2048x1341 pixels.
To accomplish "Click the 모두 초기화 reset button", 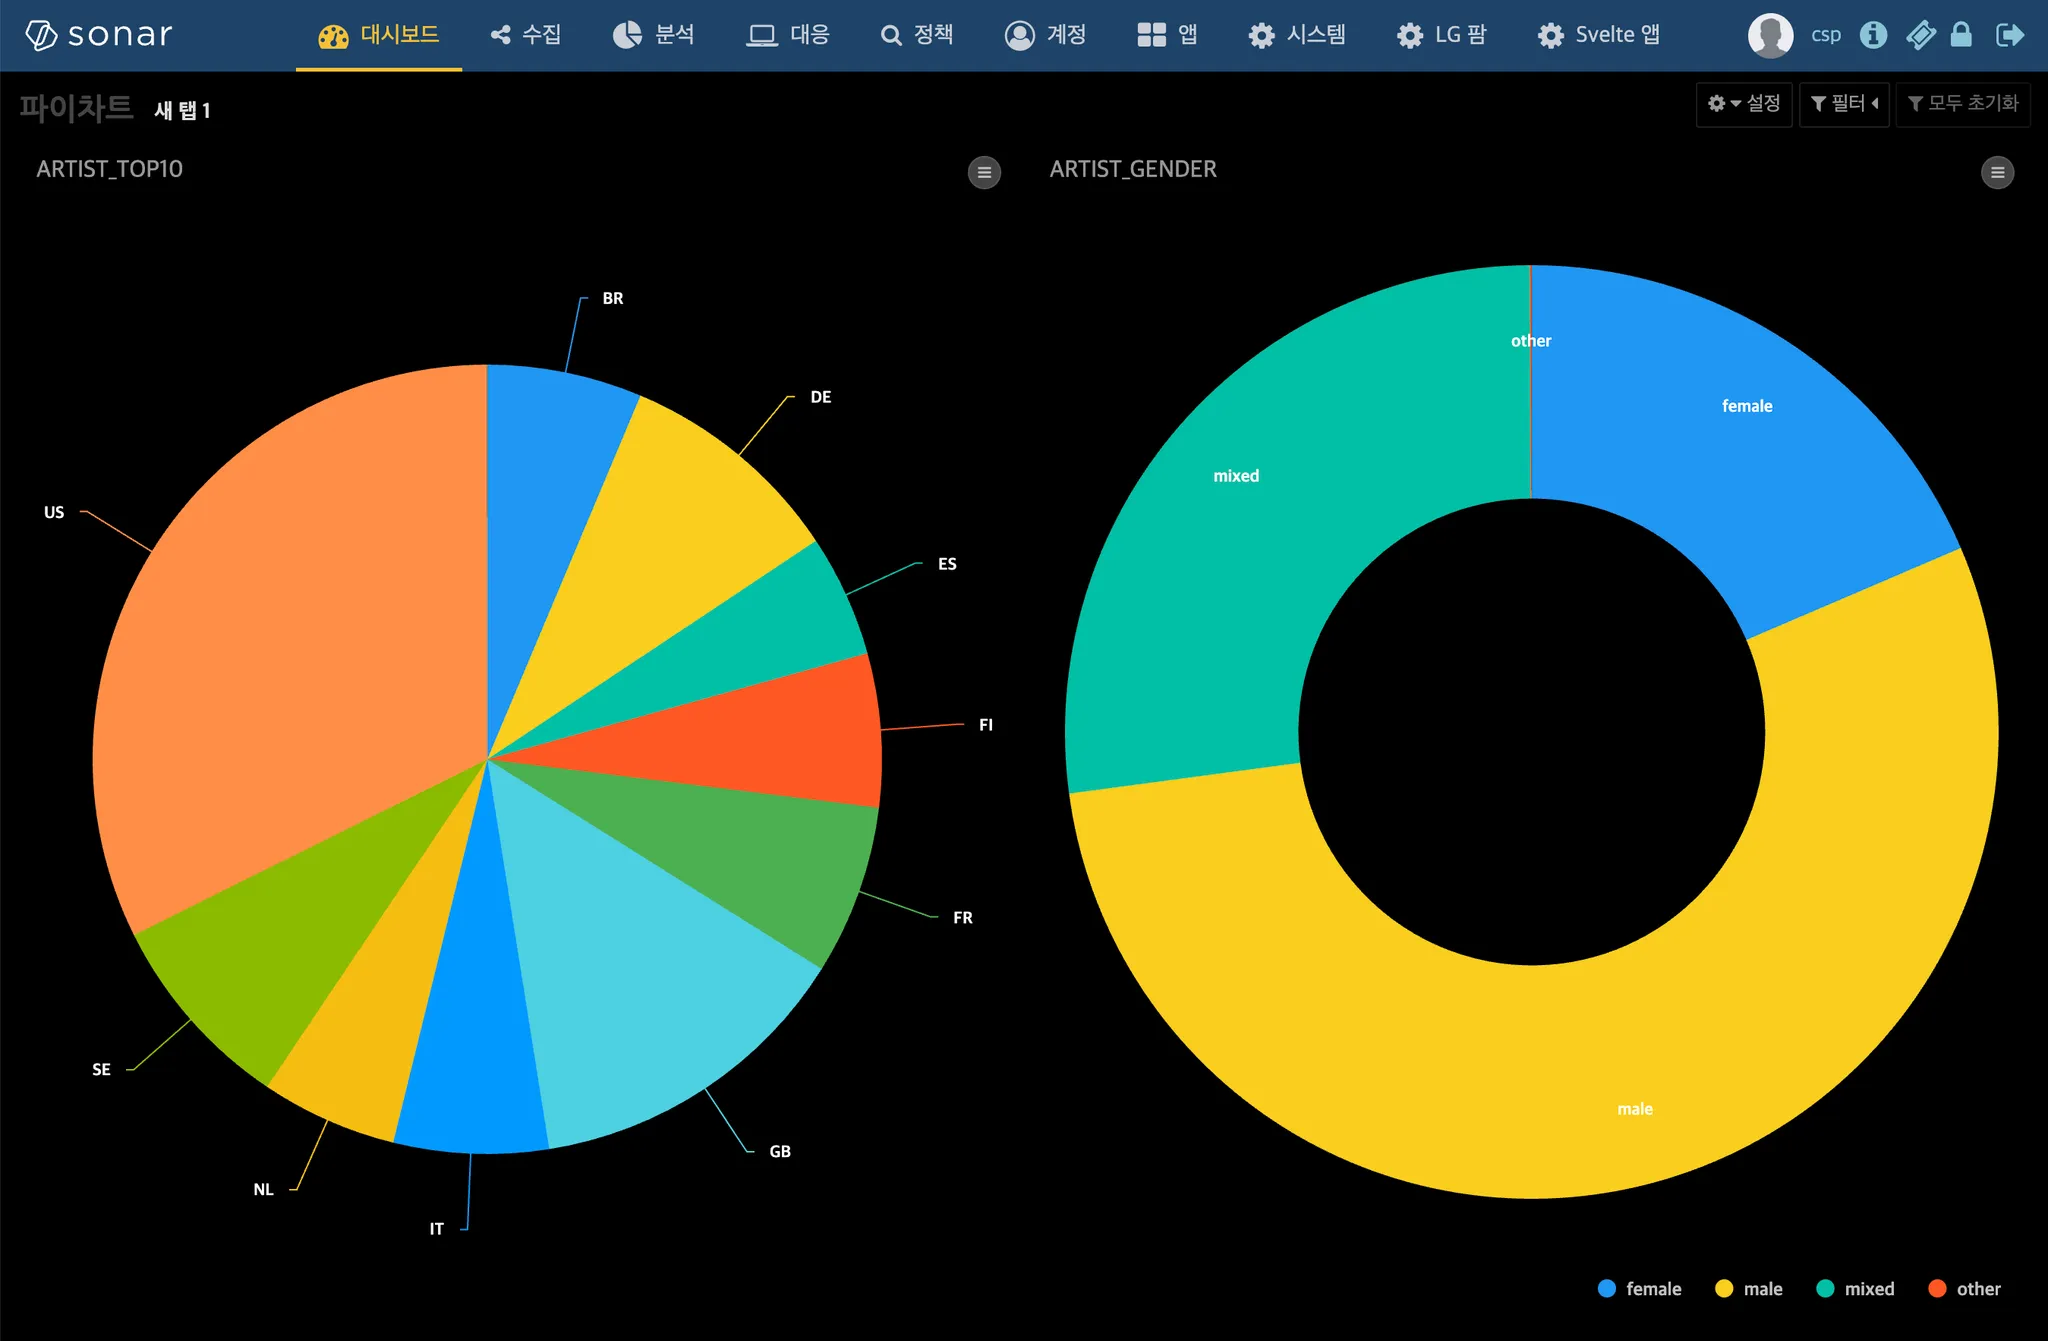I will 1962,104.
